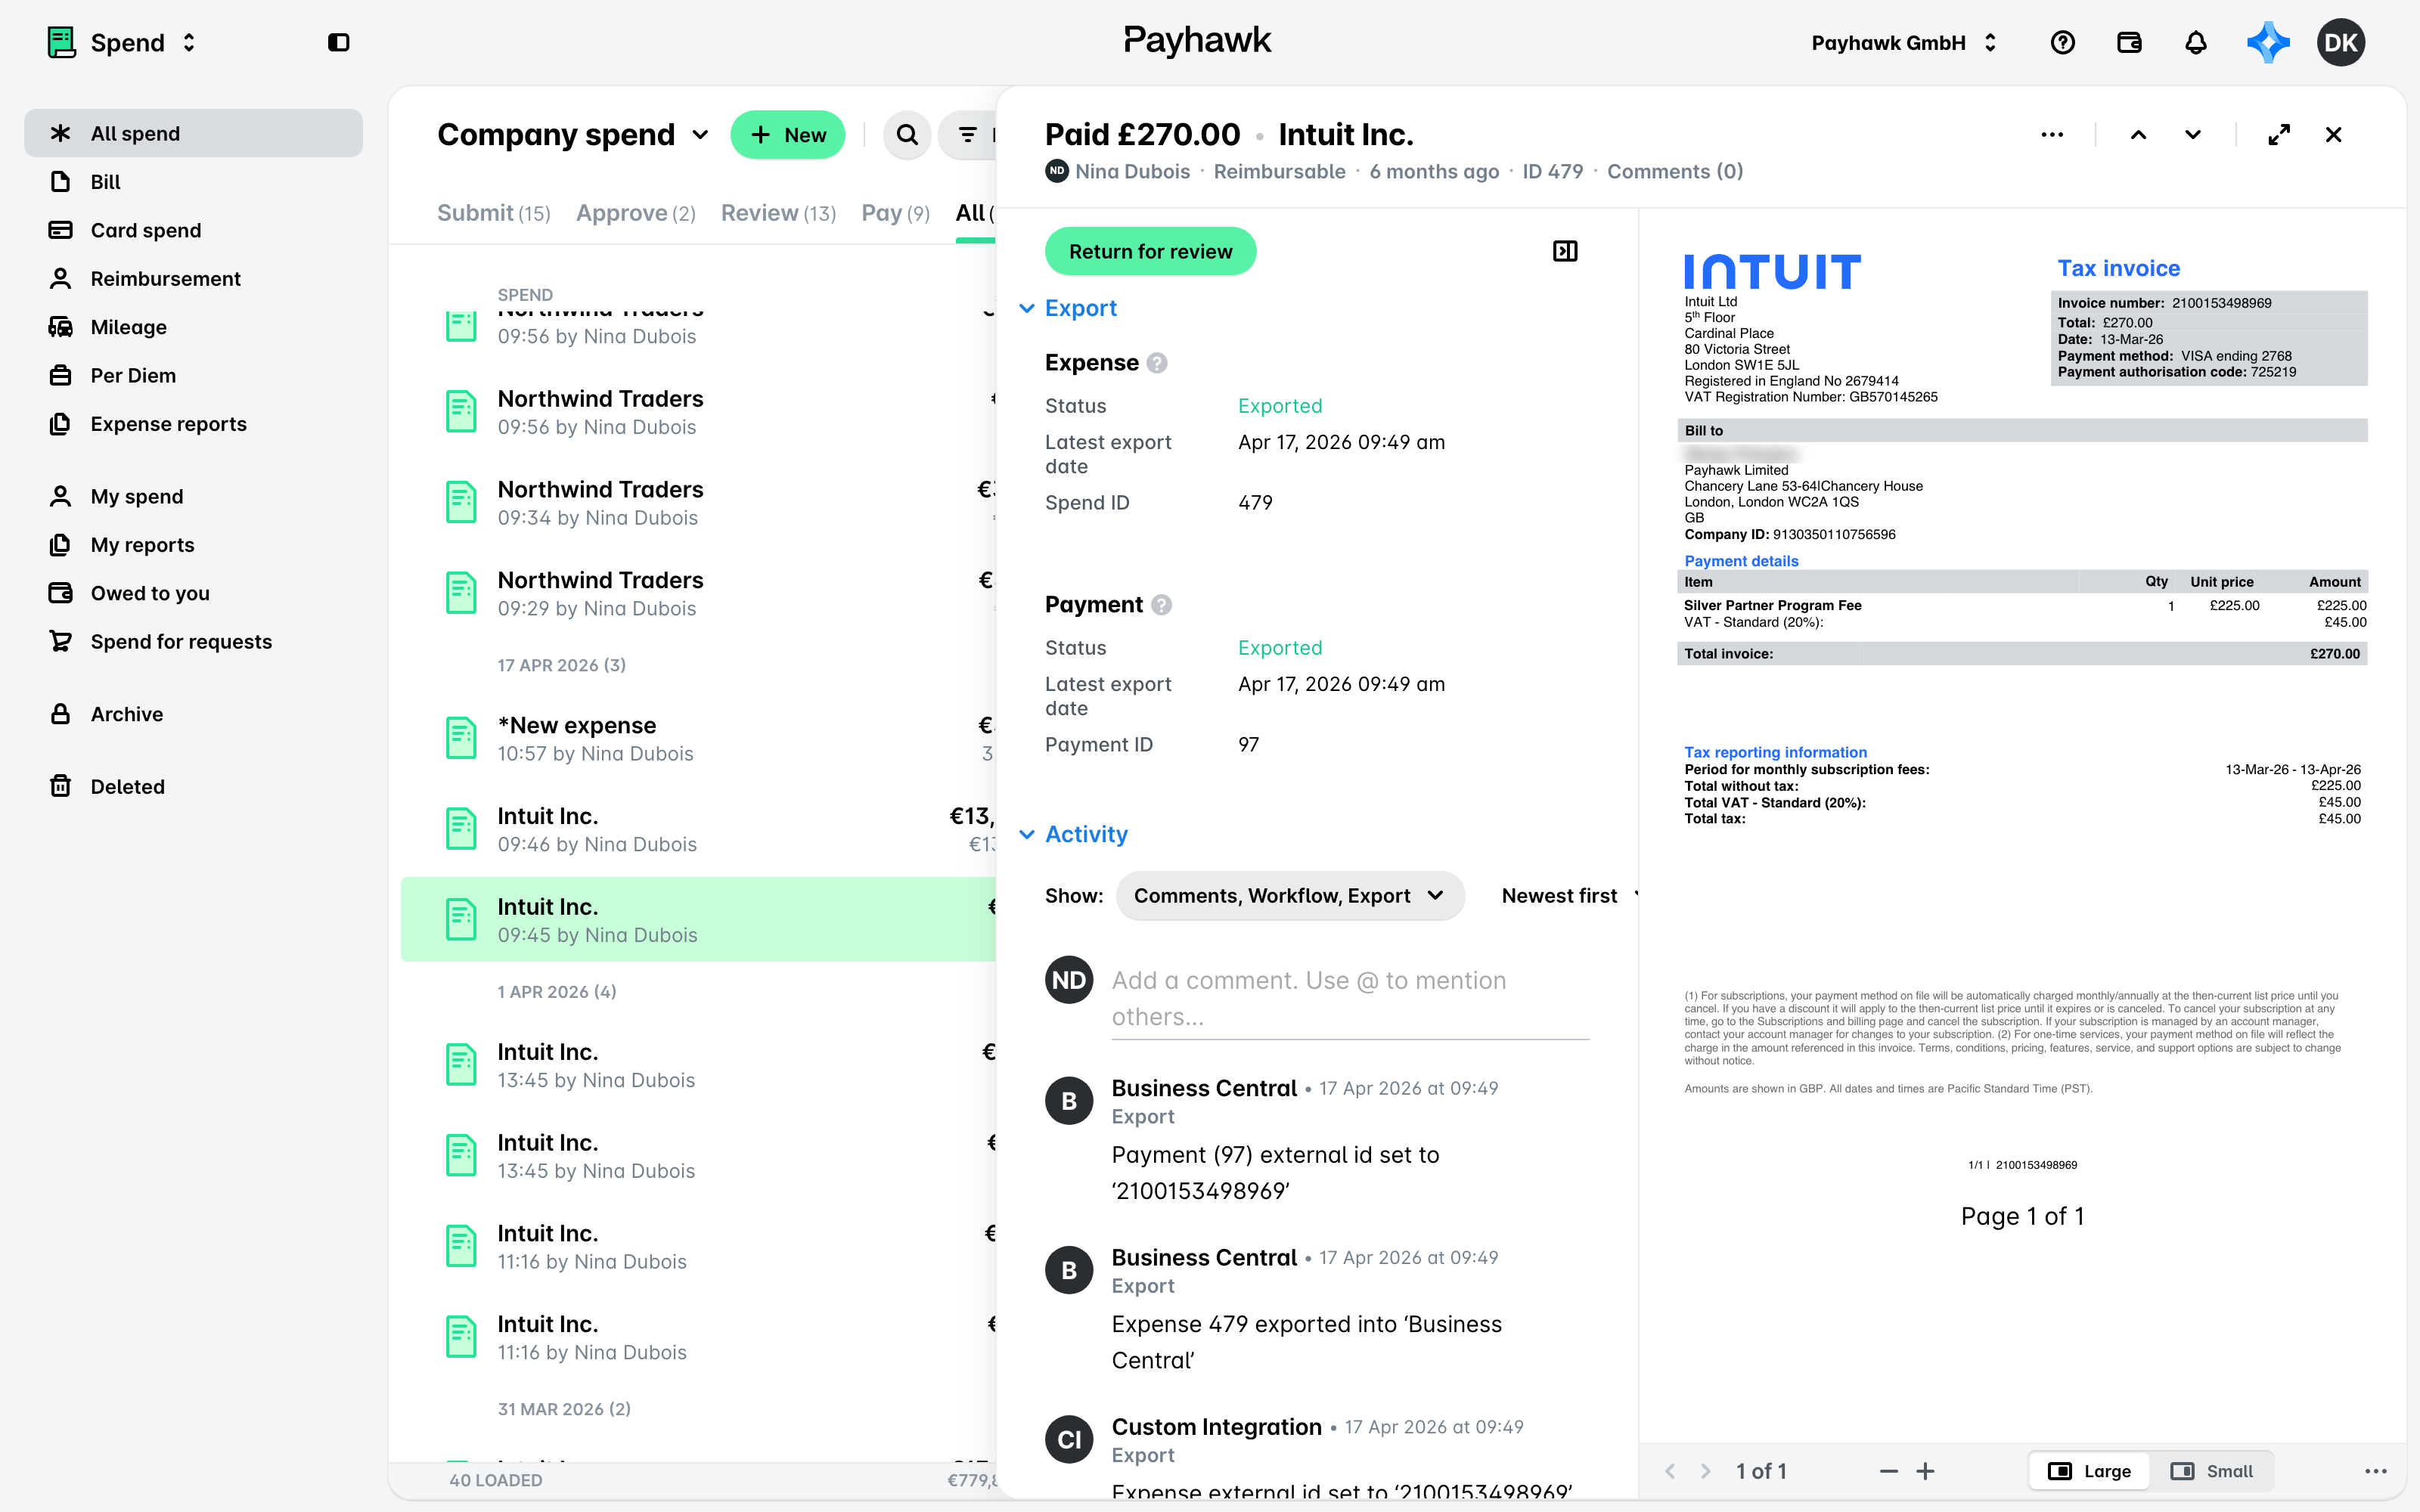This screenshot has width=2420, height=1512.
Task: Collapse the left sidebar with the panel icon
Action: click(x=339, y=43)
